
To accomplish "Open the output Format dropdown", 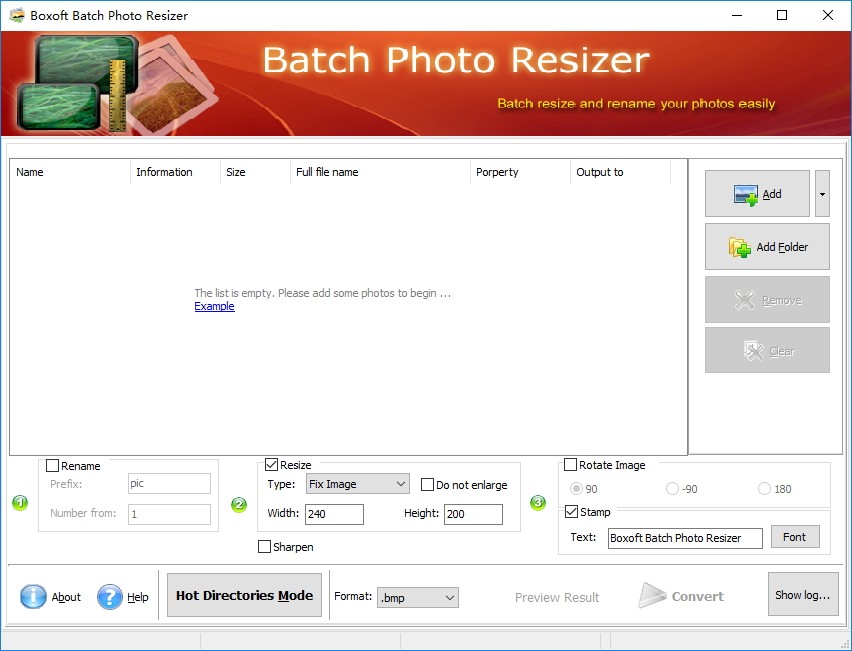I will tap(418, 598).
